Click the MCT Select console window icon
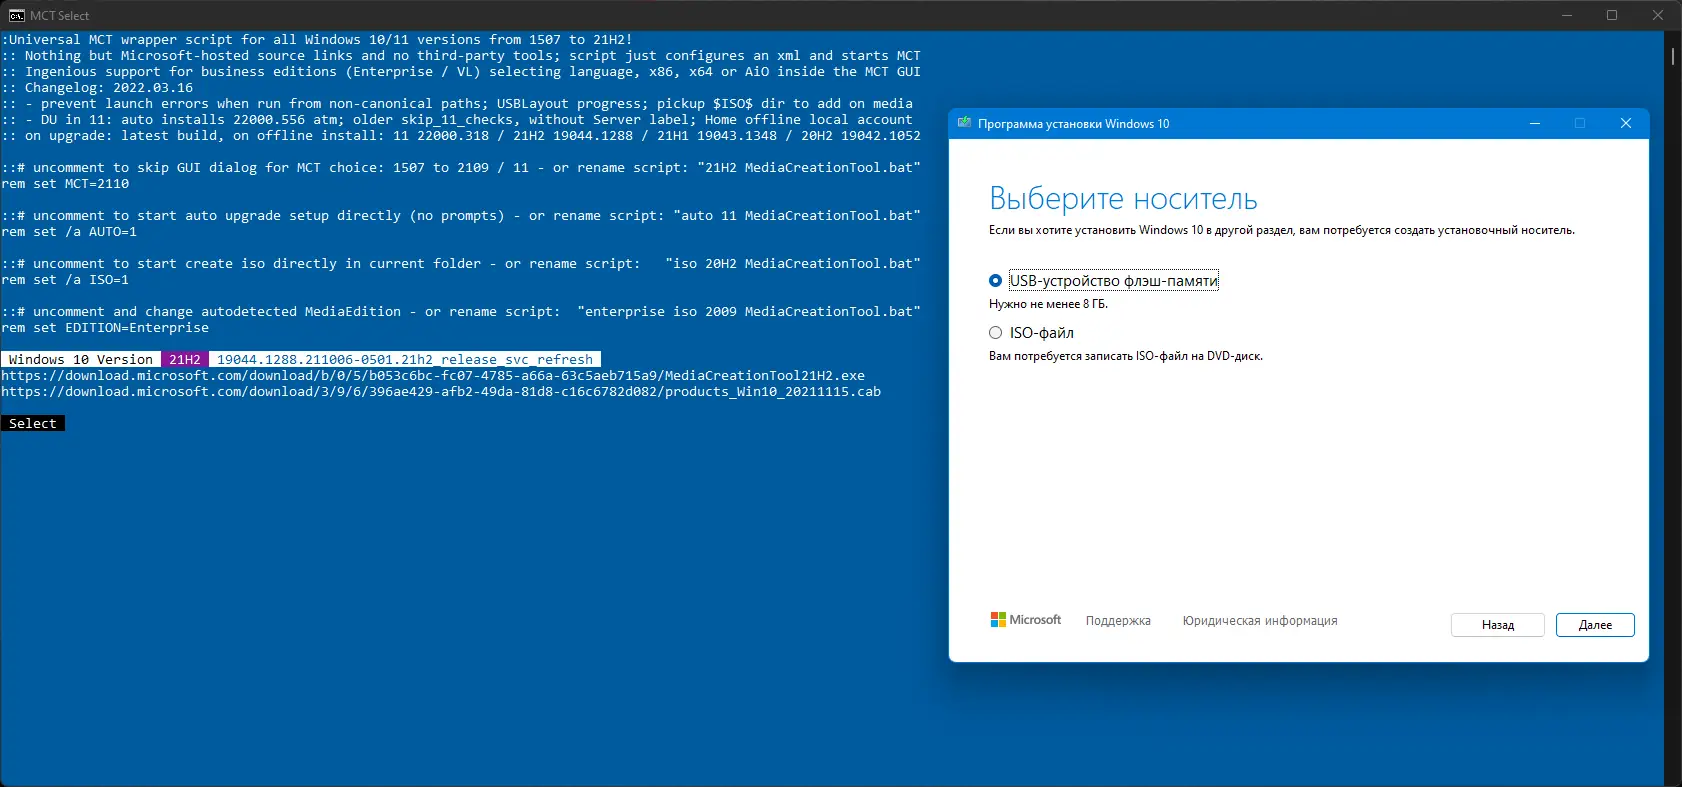The image size is (1682, 787). [x=17, y=15]
